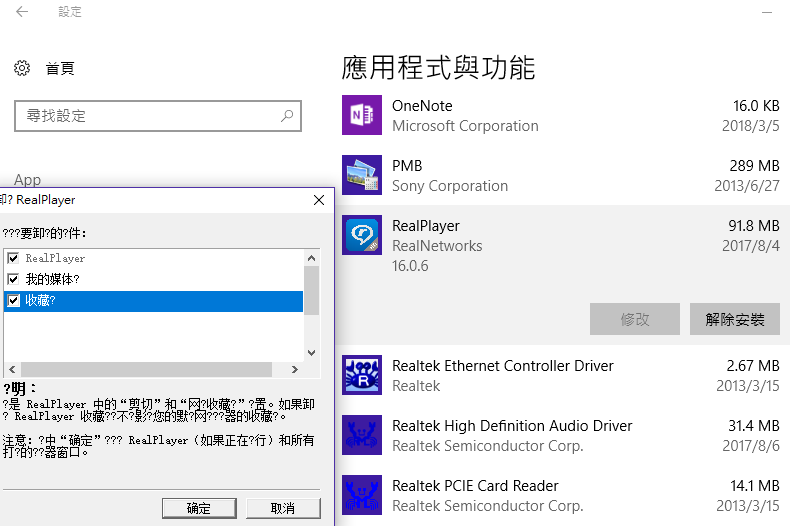Screen dimensions: 794x526
Task: Click the Realtek Ethernet Controller Driver icon
Action: click(362, 375)
